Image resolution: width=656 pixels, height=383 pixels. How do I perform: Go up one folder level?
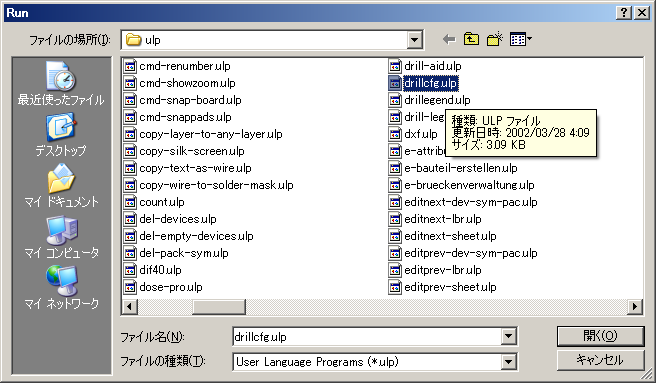click(x=471, y=39)
